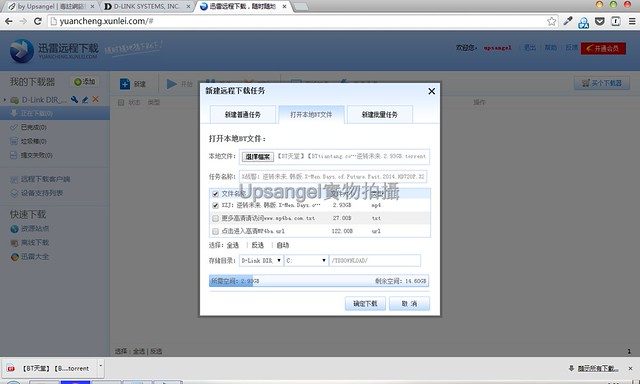Check the www.mp4ba.com.txt file checkbox
Screen dimensions: 640x384
click(x=216, y=218)
